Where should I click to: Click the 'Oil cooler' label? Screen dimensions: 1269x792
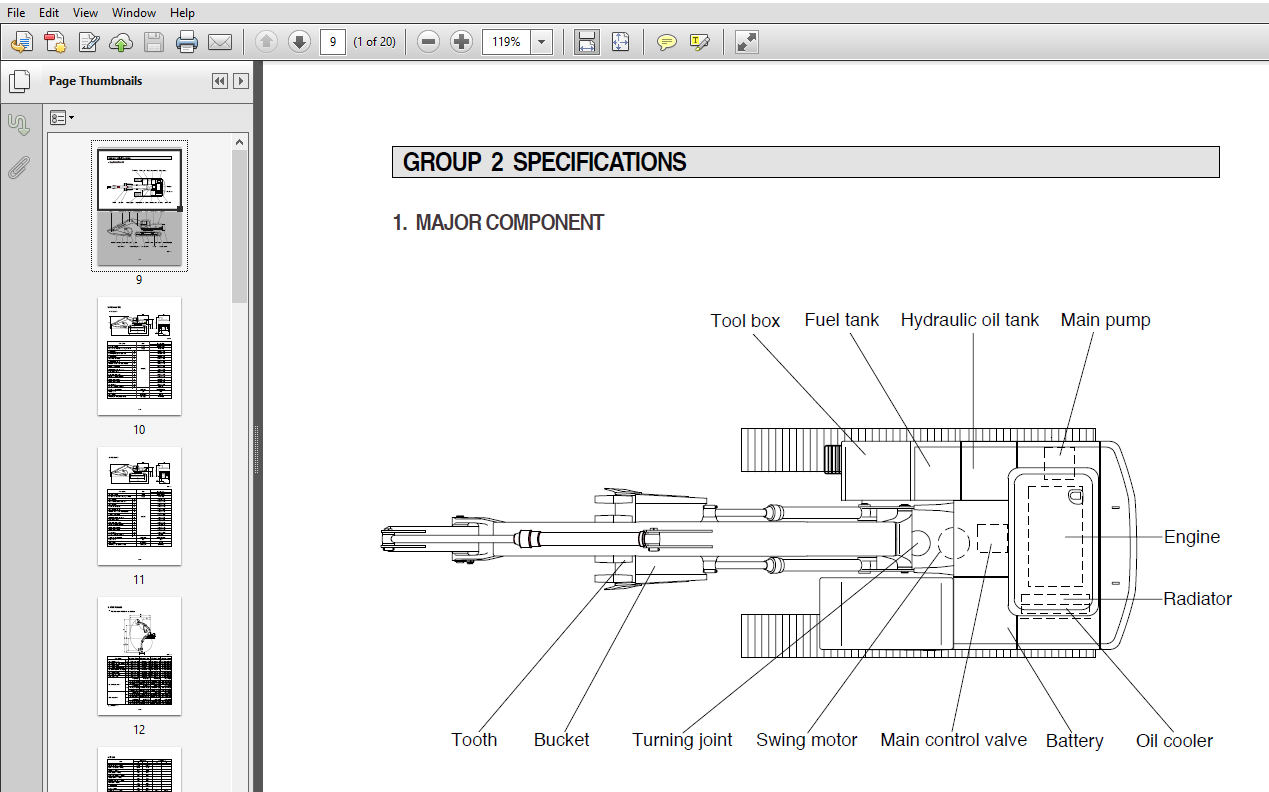point(1174,741)
